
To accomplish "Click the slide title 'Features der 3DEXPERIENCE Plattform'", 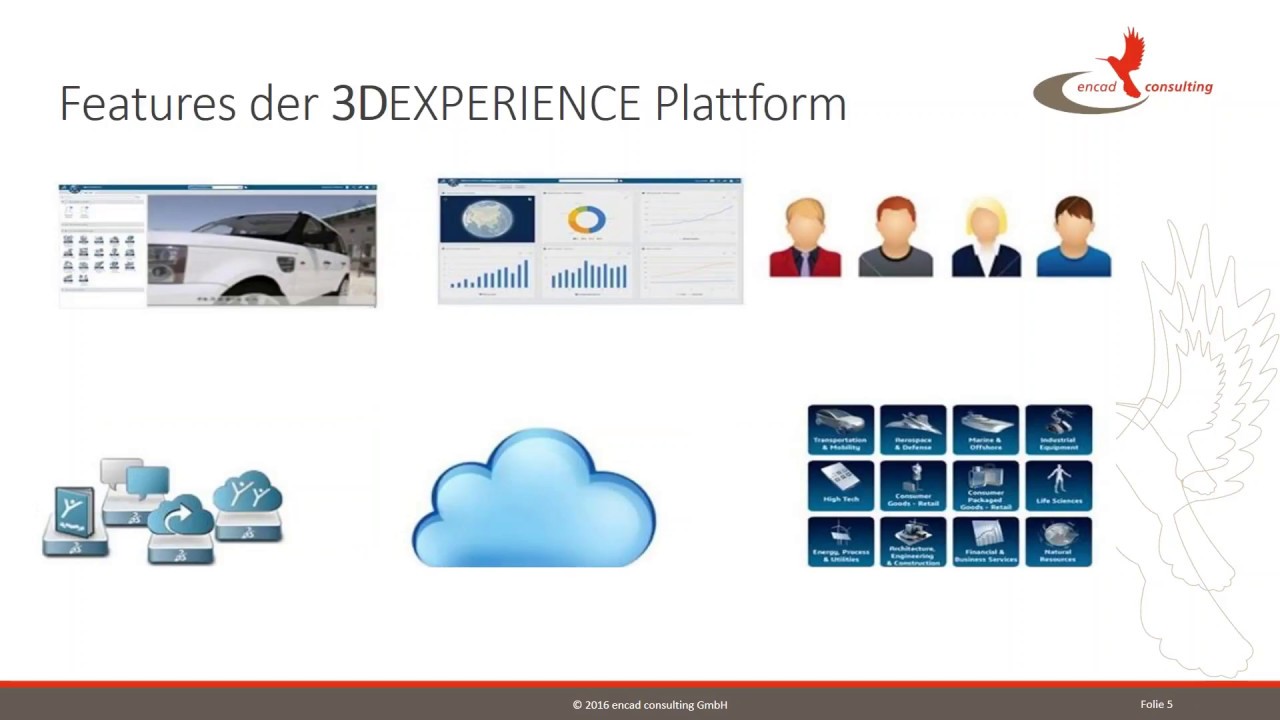I will pyautogui.click(x=453, y=103).
